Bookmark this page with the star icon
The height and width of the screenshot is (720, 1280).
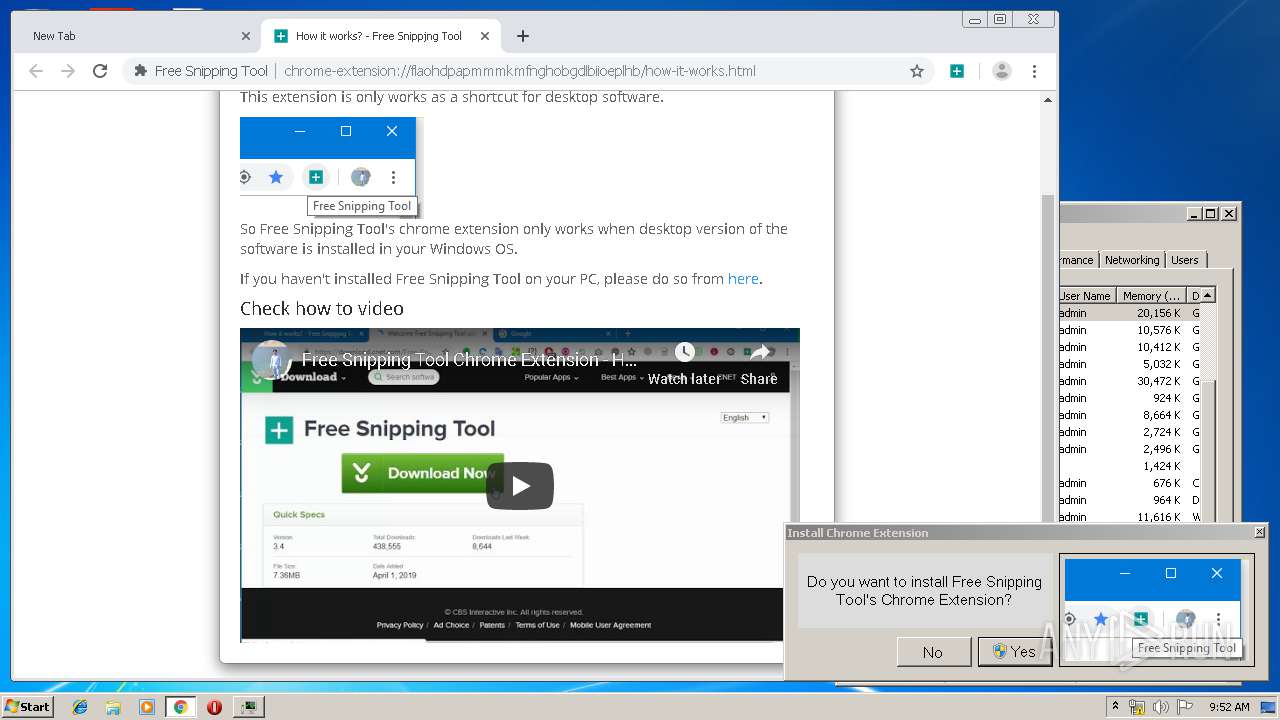(916, 71)
